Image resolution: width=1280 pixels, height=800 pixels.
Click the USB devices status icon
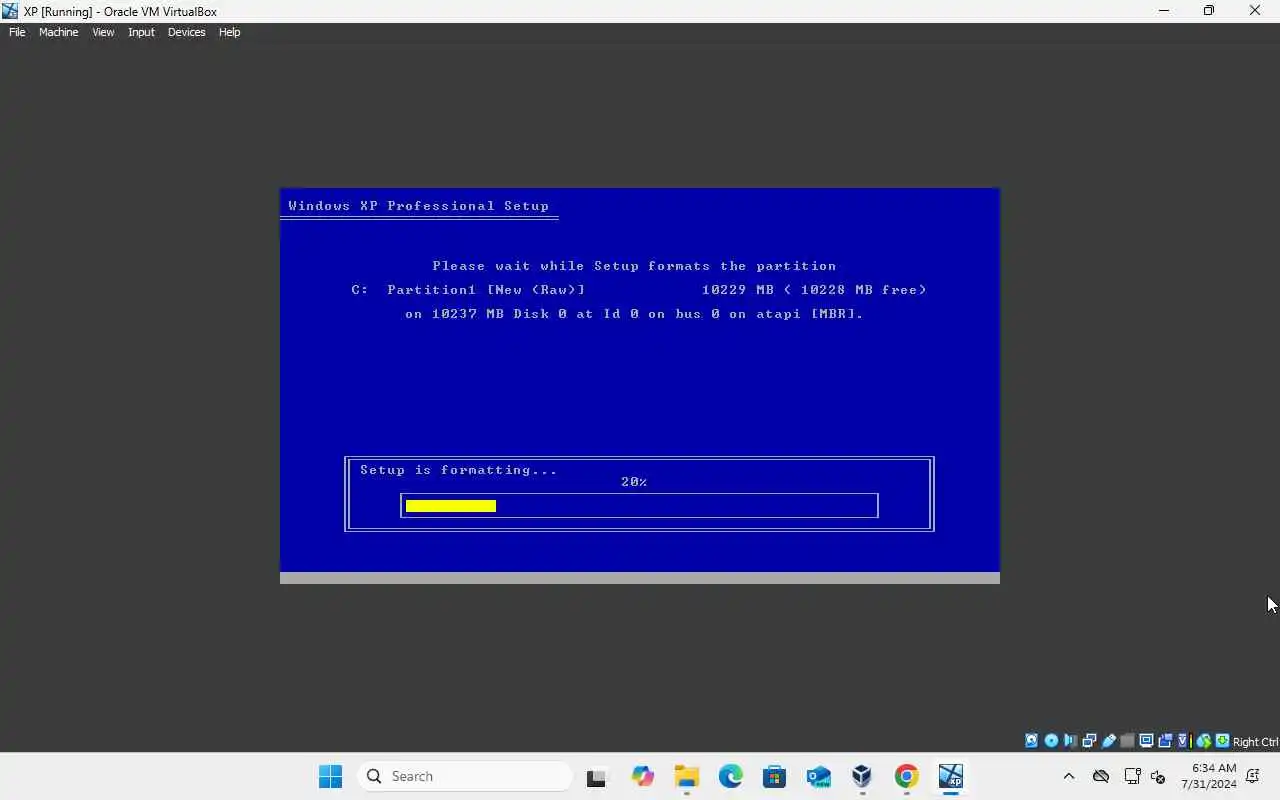click(1109, 741)
